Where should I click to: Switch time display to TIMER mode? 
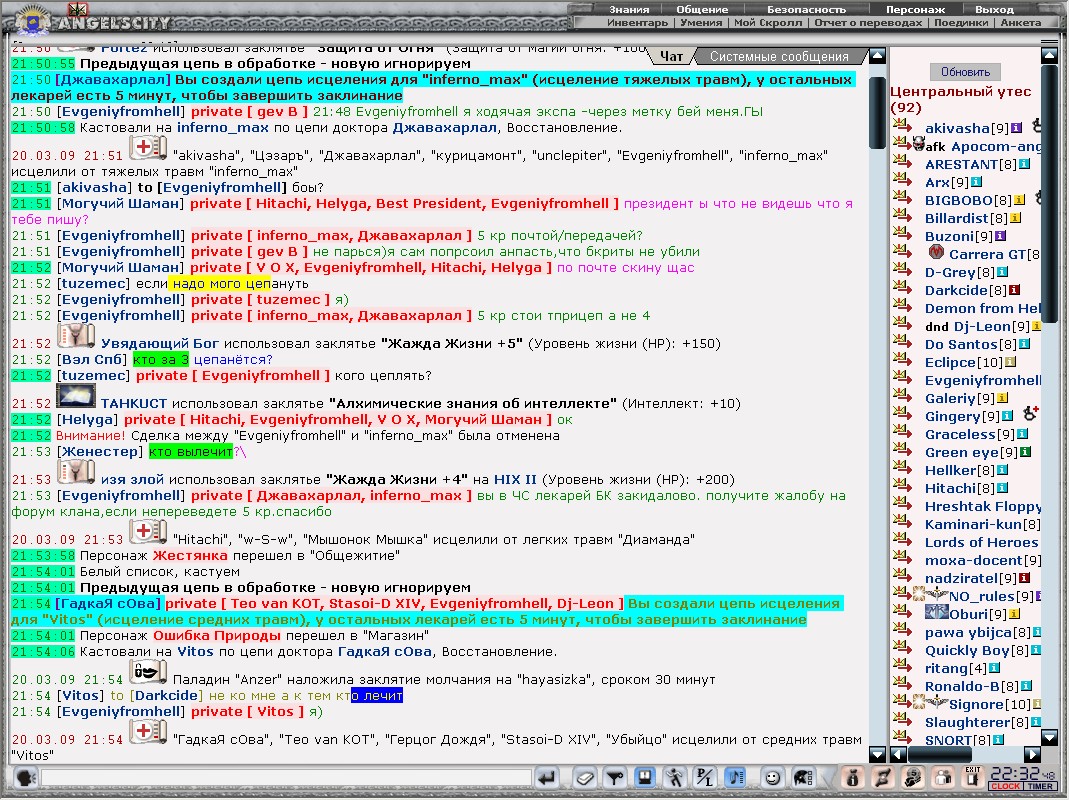tap(1040, 786)
